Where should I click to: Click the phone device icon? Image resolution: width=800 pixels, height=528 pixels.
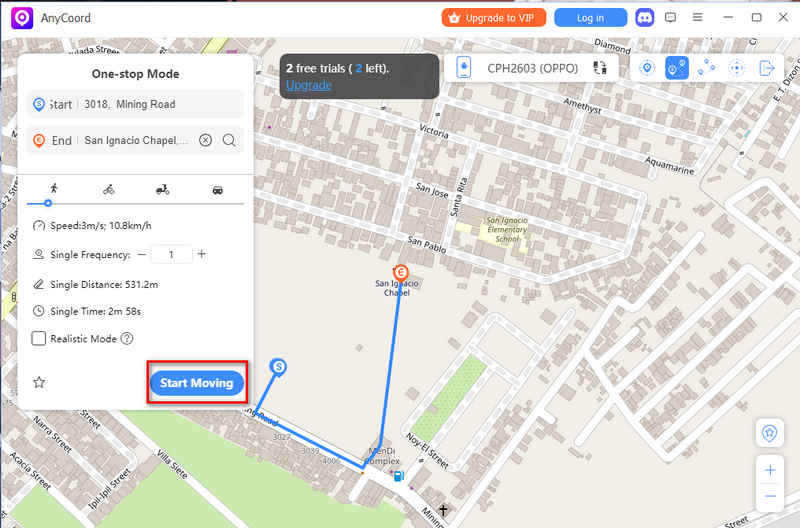pyautogui.click(x=463, y=68)
